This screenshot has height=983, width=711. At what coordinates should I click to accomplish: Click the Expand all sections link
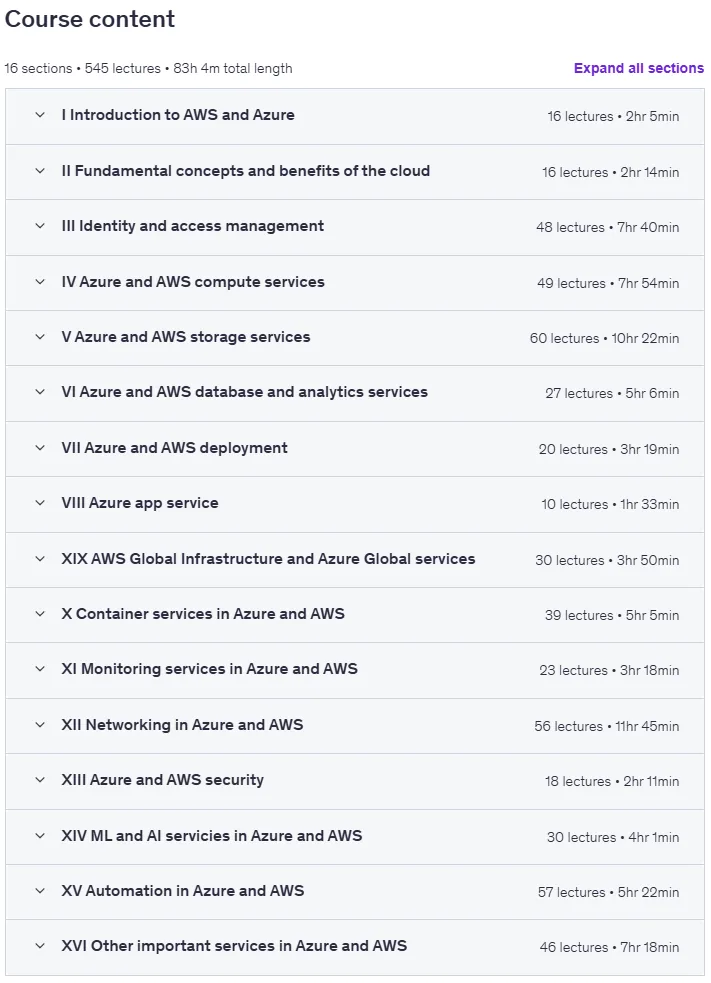pyautogui.click(x=639, y=68)
